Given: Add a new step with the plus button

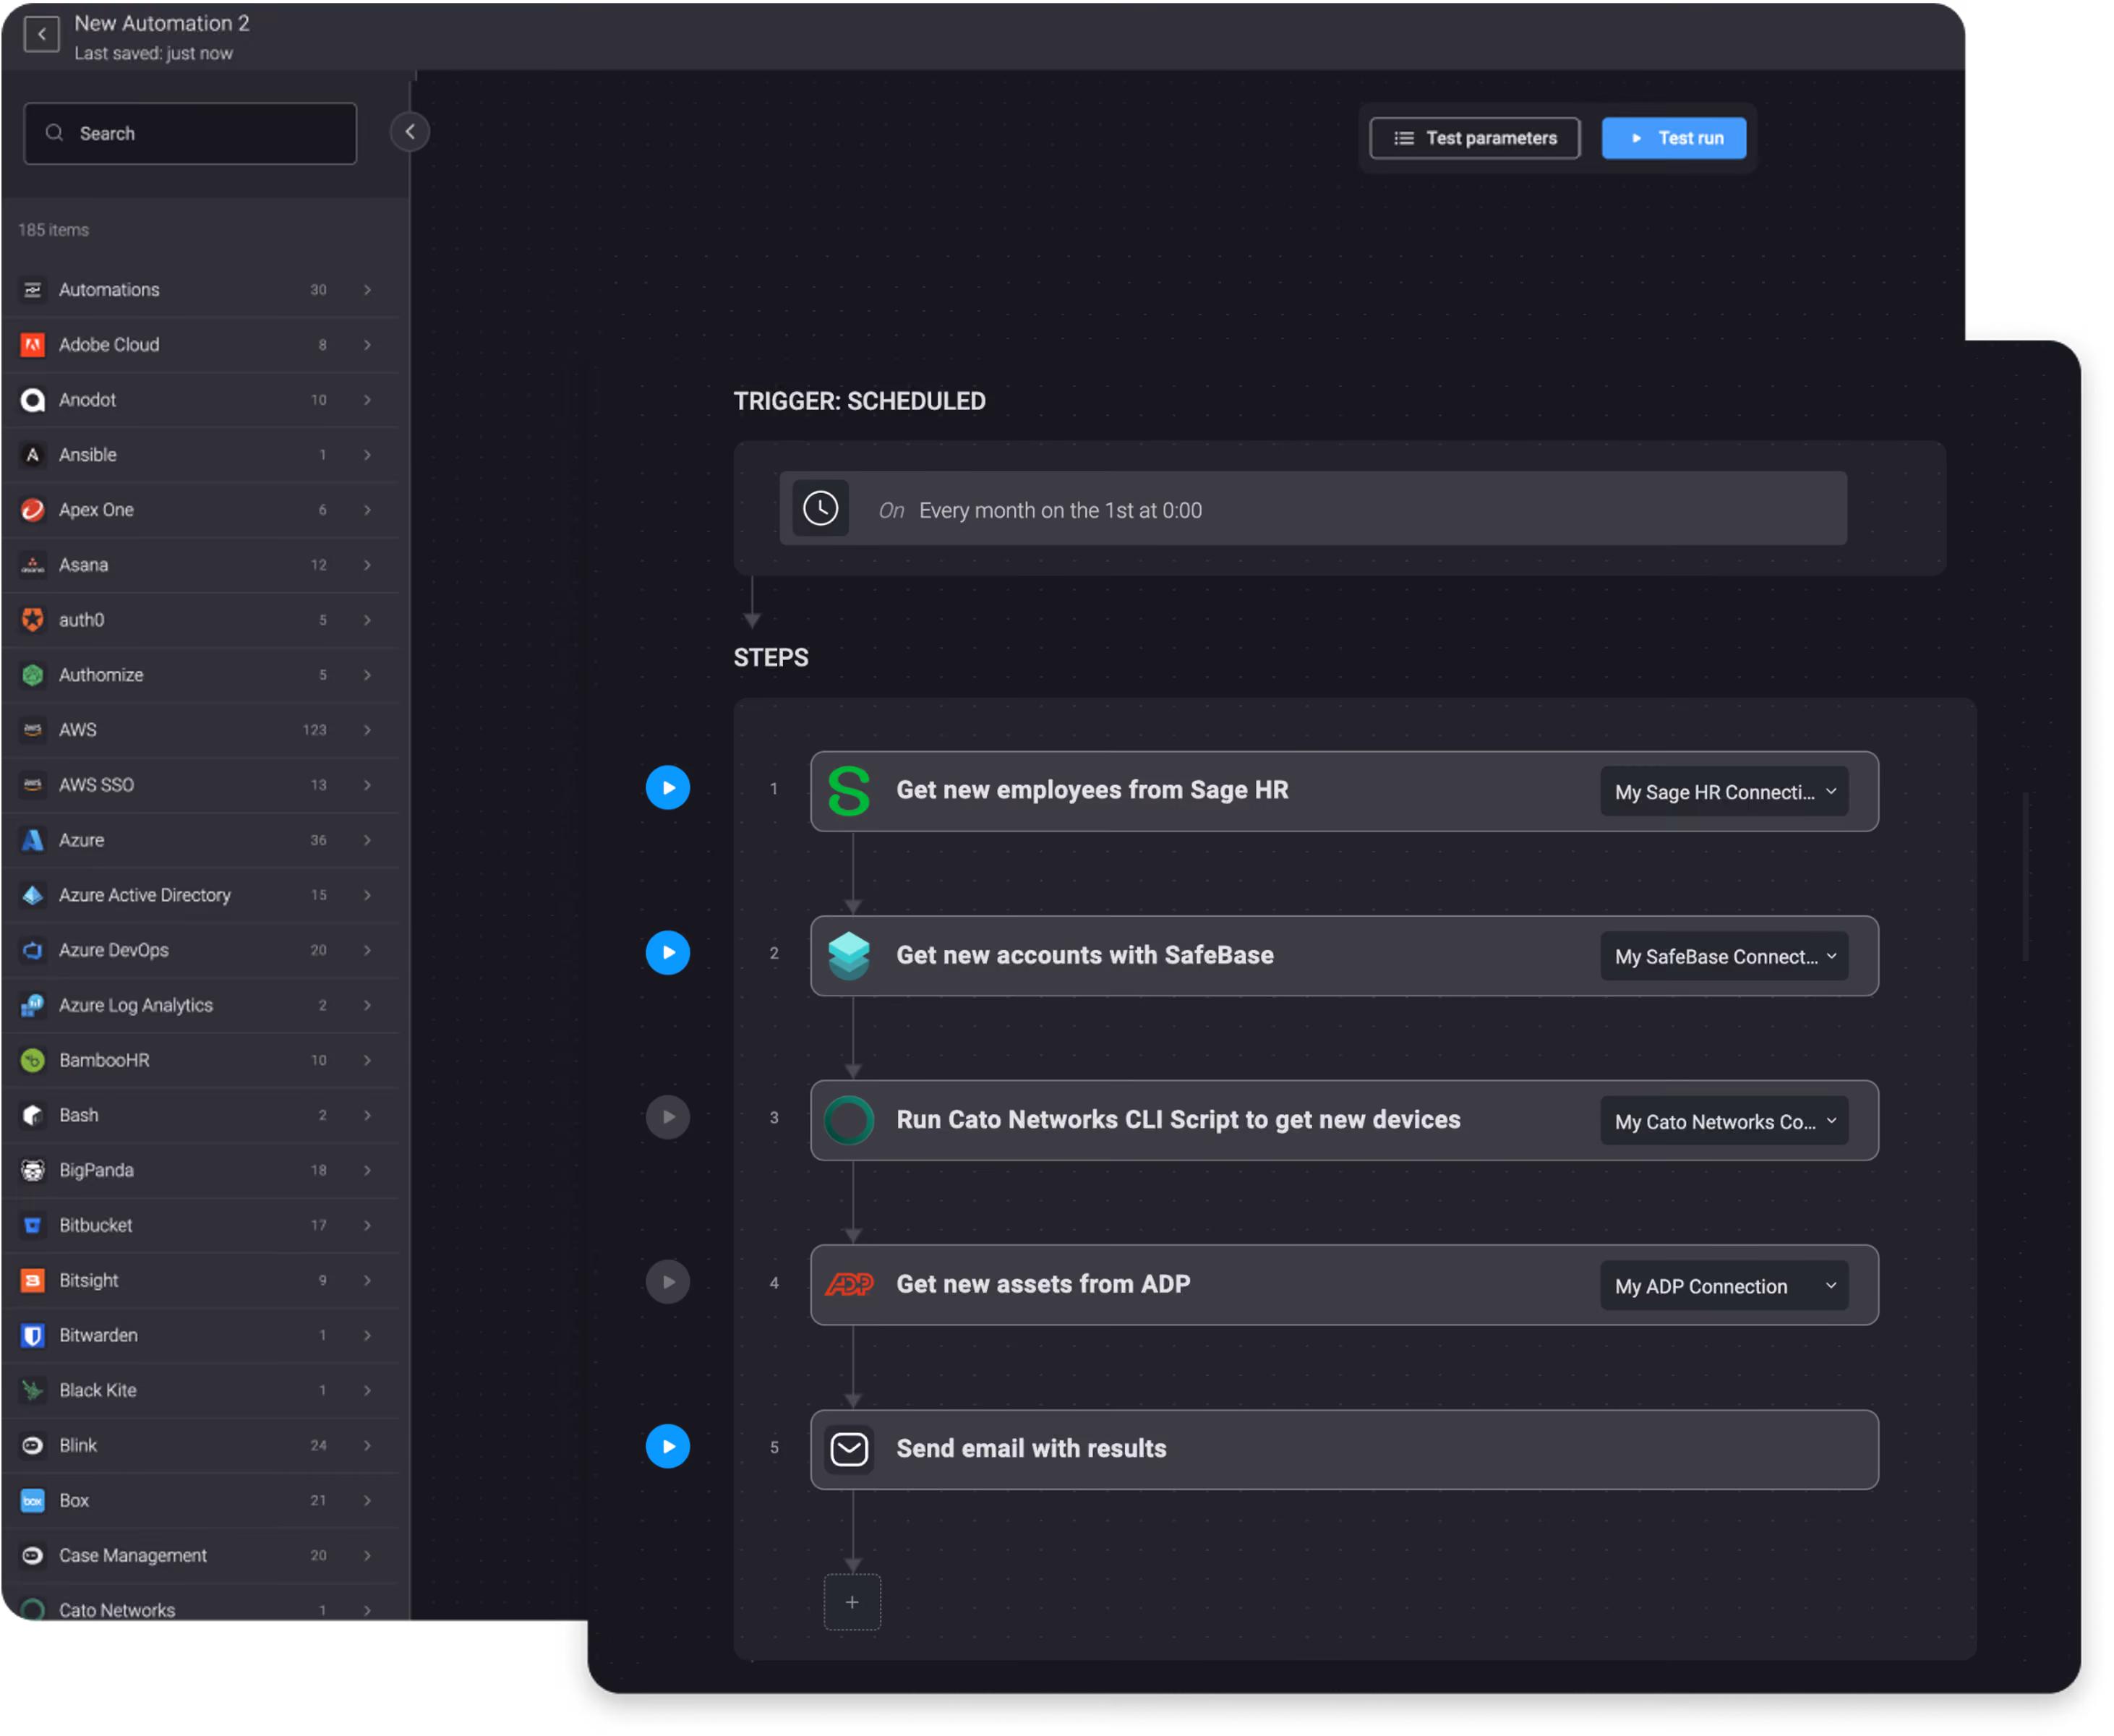Looking at the screenshot, I should pos(853,1603).
